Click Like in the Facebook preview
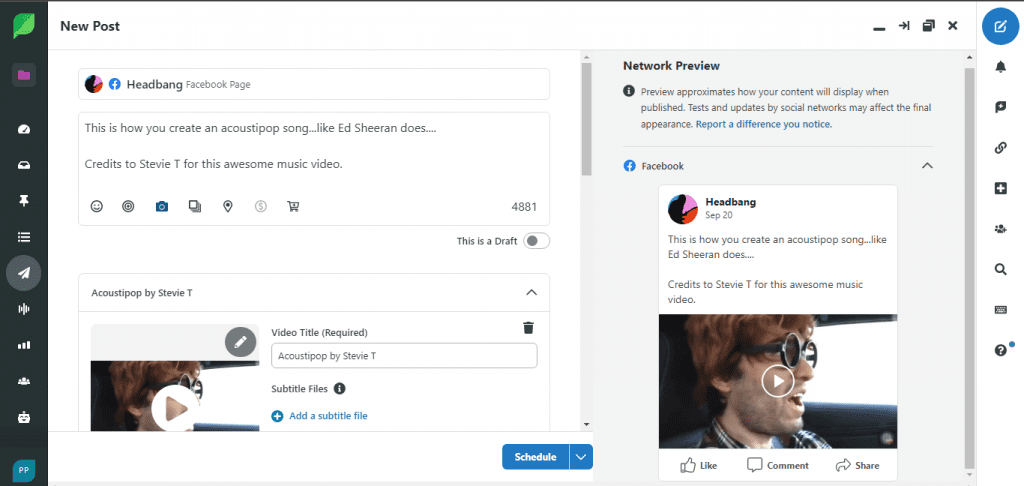 (x=699, y=465)
